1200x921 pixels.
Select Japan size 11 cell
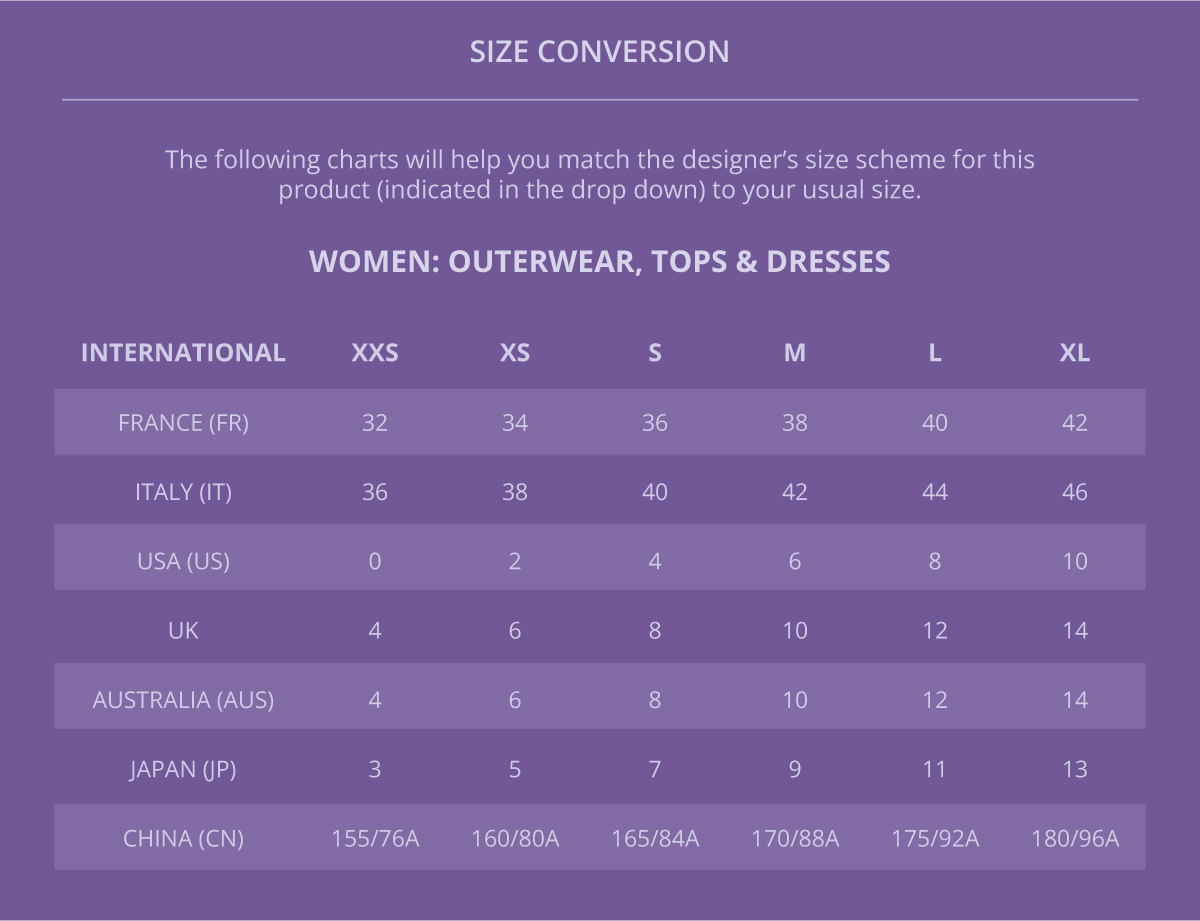935,769
